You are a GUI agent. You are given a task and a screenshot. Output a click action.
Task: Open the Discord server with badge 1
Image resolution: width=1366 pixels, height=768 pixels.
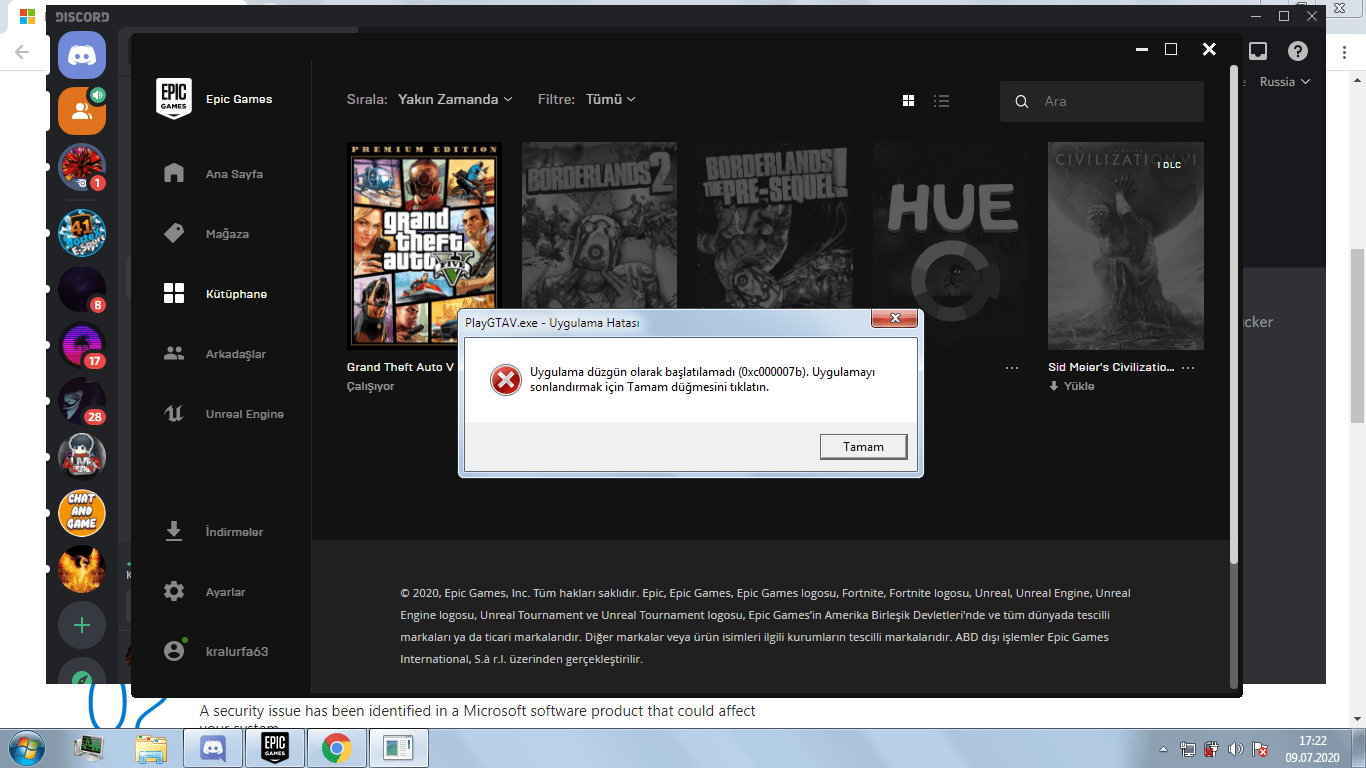[82, 167]
